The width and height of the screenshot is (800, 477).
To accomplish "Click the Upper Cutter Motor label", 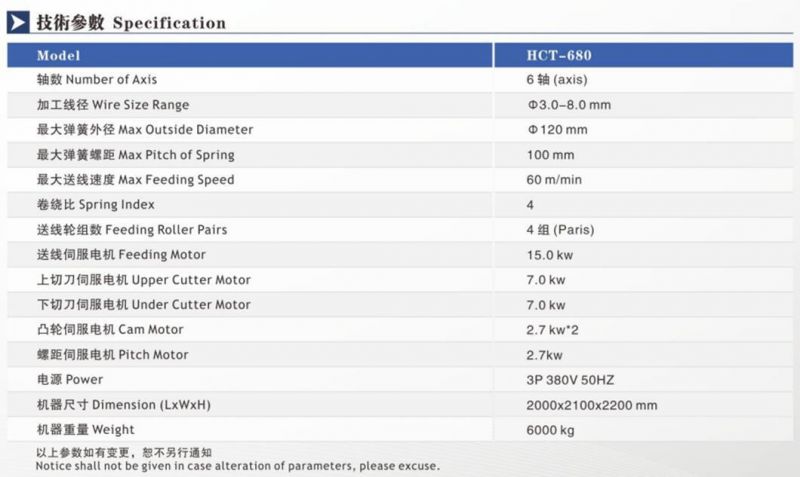I will (x=144, y=280).
